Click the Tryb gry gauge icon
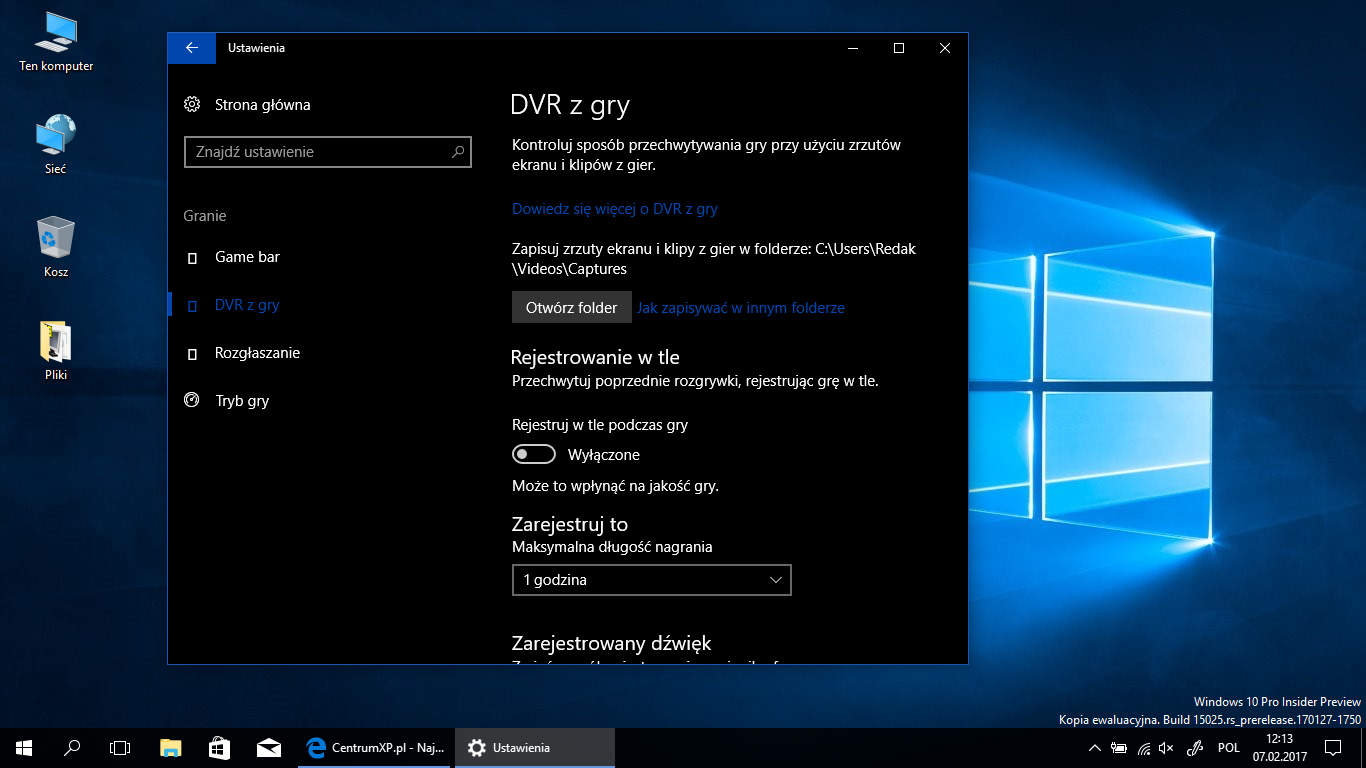The width and height of the screenshot is (1366, 768). click(192, 401)
